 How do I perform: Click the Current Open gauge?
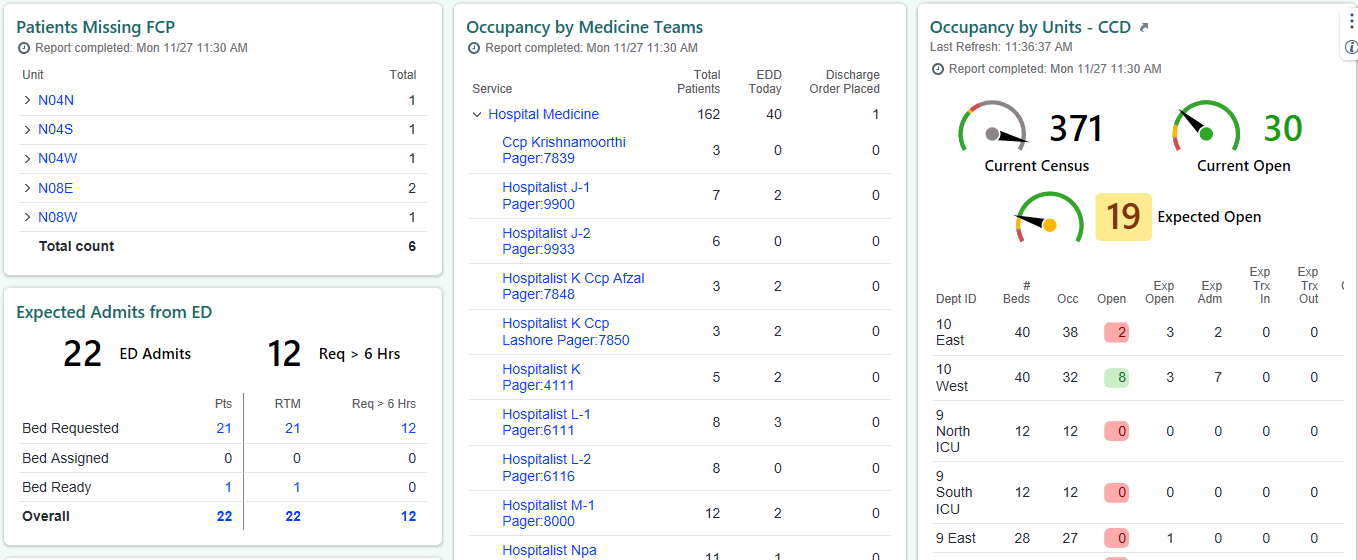click(1206, 130)
